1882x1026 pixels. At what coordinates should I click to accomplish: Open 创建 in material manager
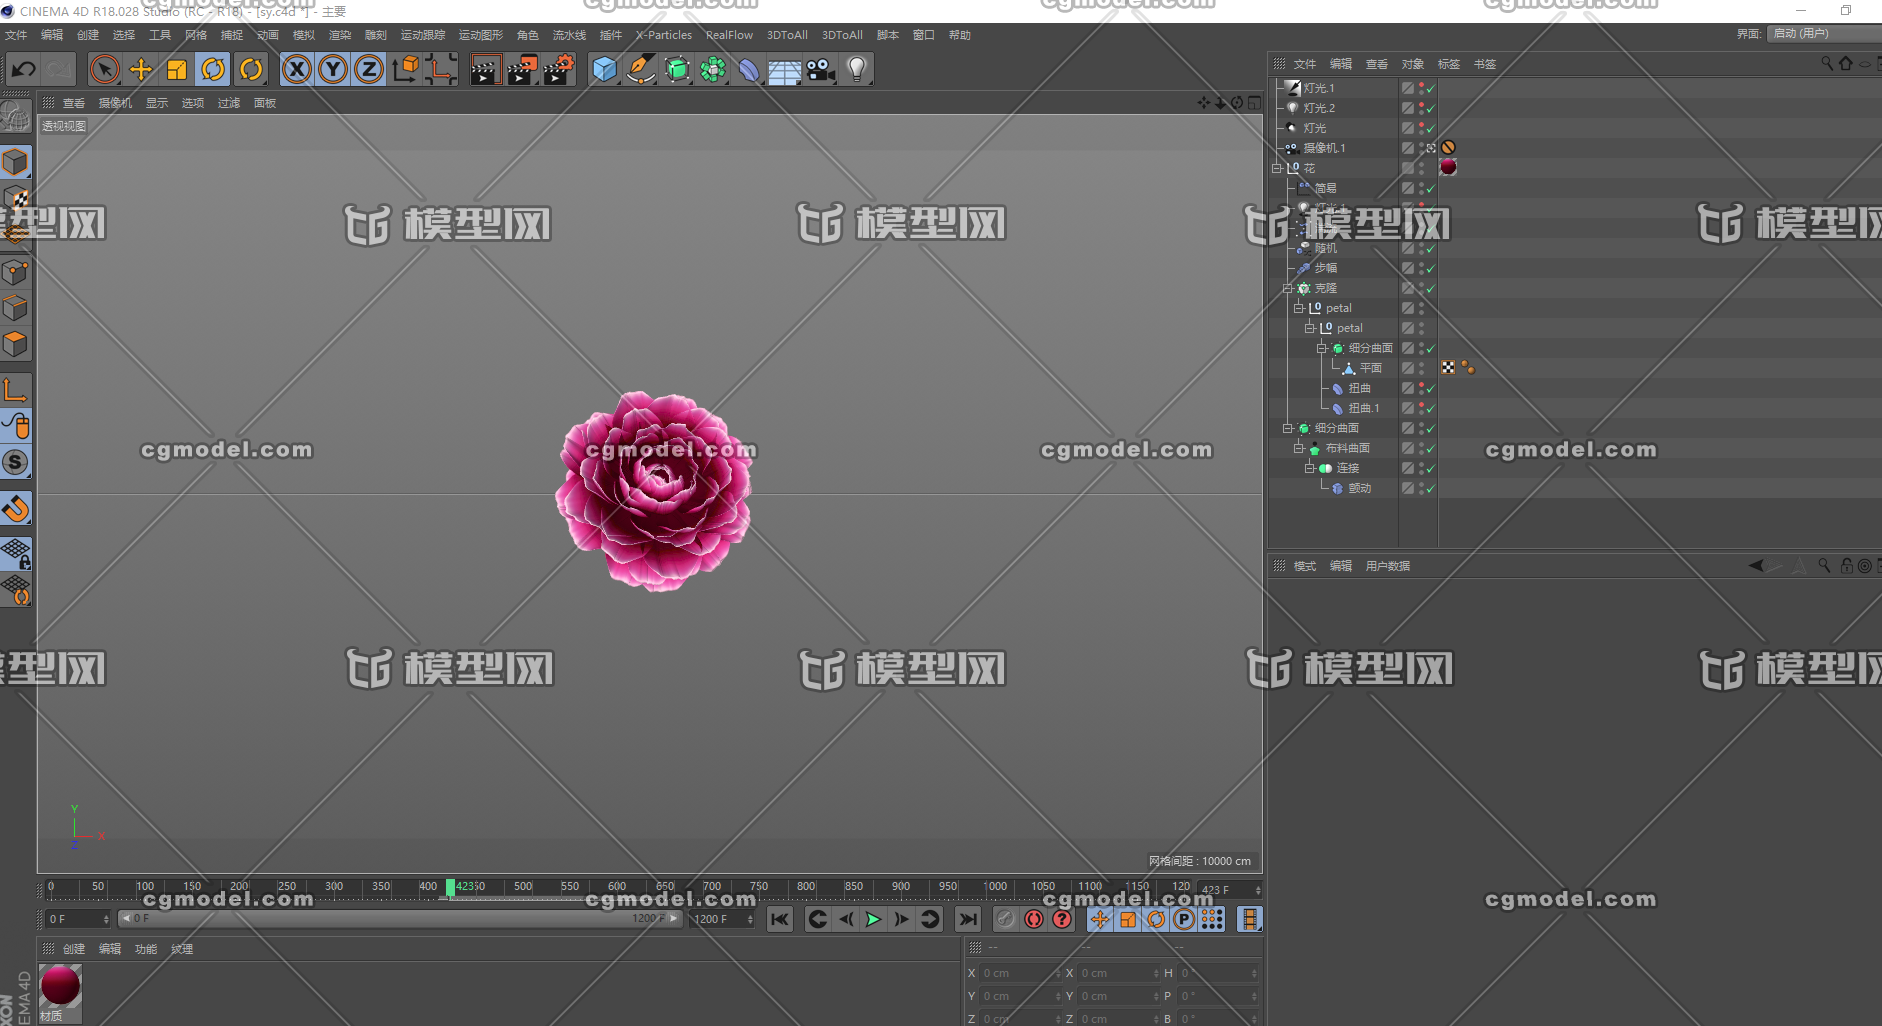74,949
